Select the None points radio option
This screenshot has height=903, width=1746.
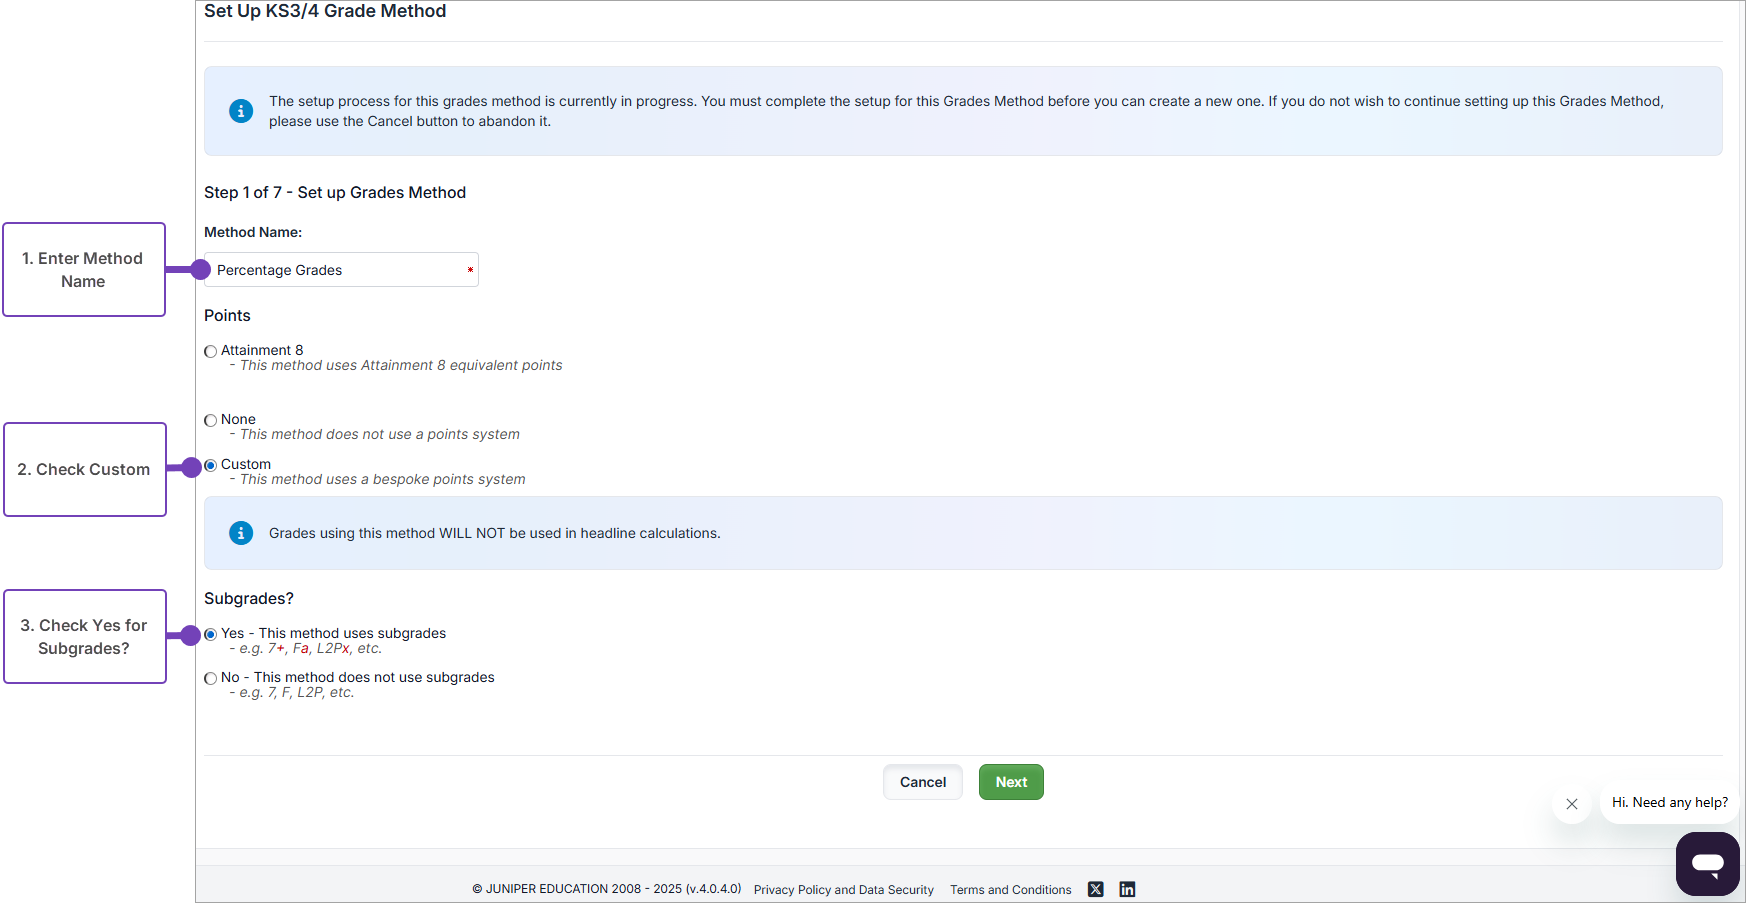tap(210, 420)
